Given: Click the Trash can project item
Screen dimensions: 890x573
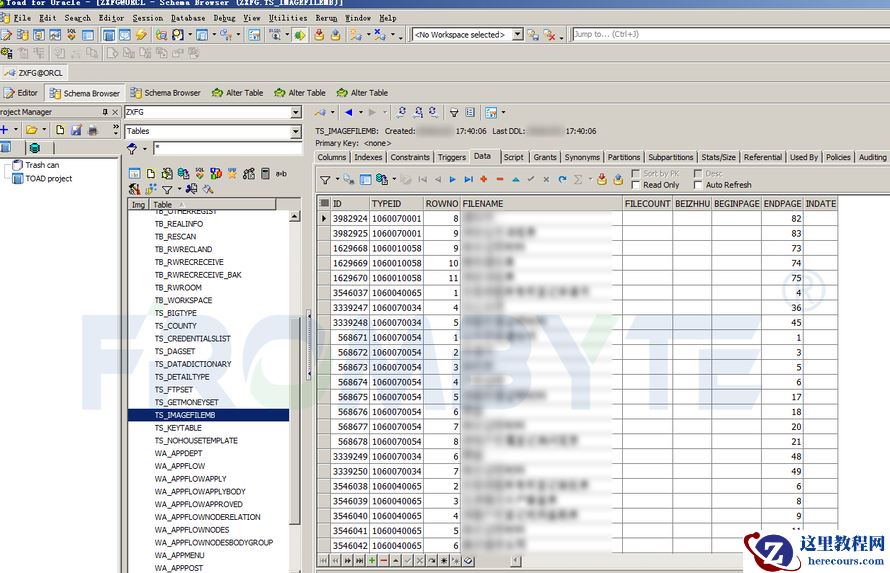Looking at the screenshot, I should [41, 165].
